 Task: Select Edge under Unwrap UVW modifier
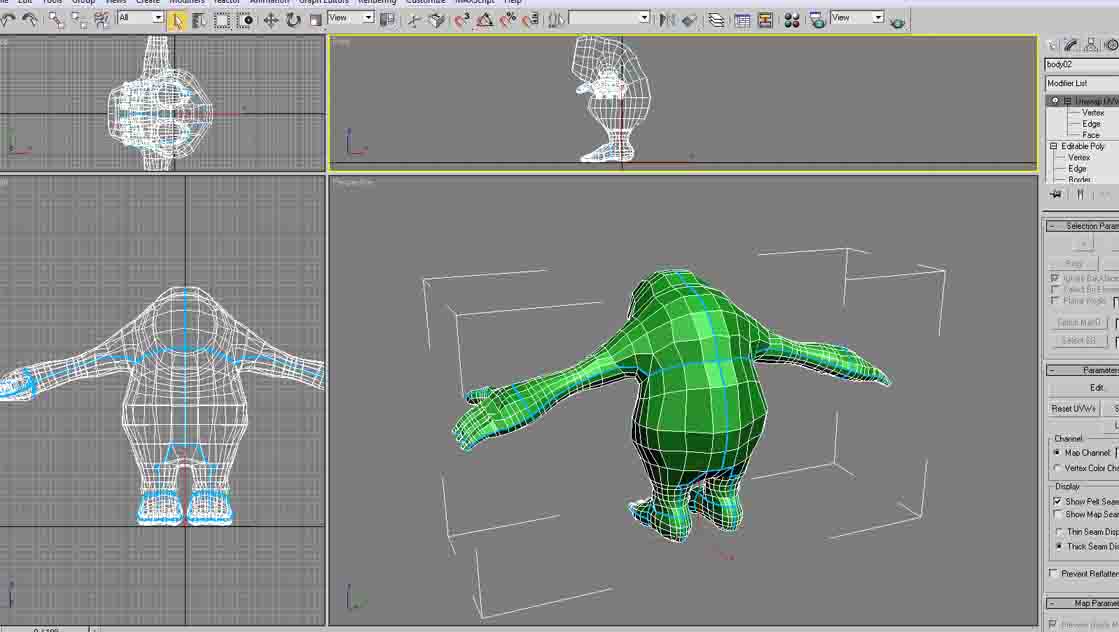point(1091,124)
